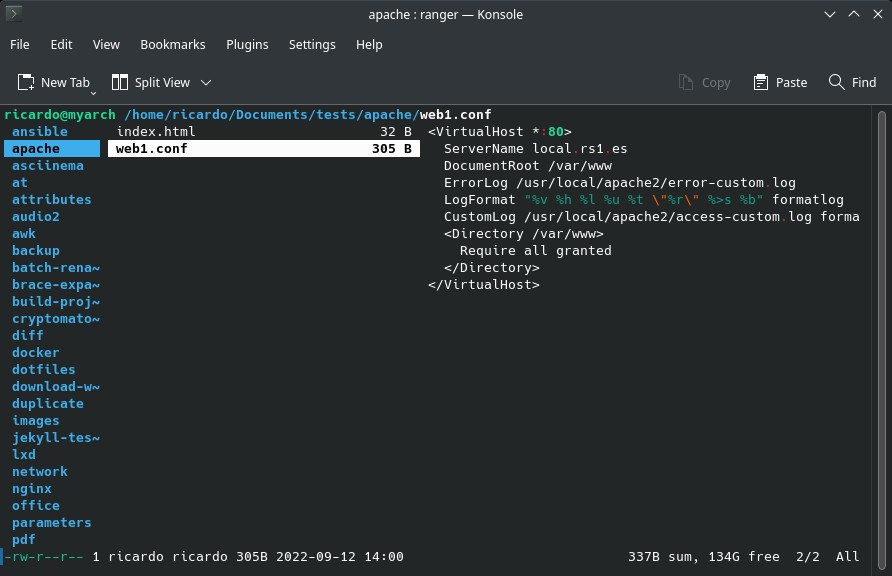The height and width of the screenshot is (576, 892).
Task: Select the 'at' directory
Action: 20,183
